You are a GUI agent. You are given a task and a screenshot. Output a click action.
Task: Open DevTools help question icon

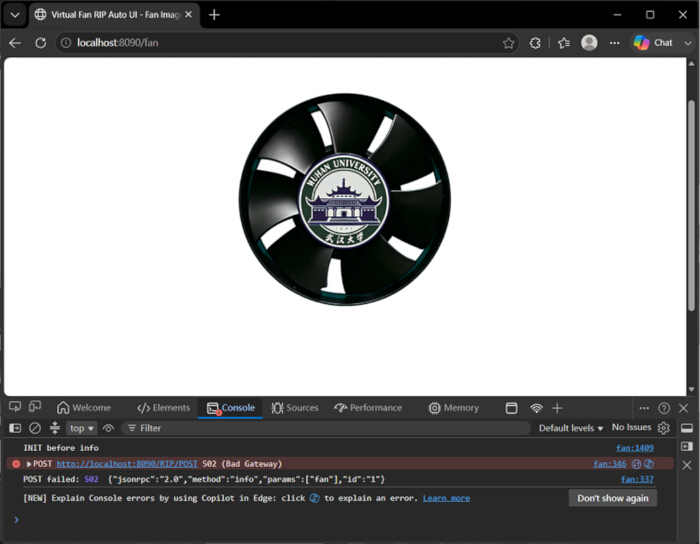pos(664,408)
